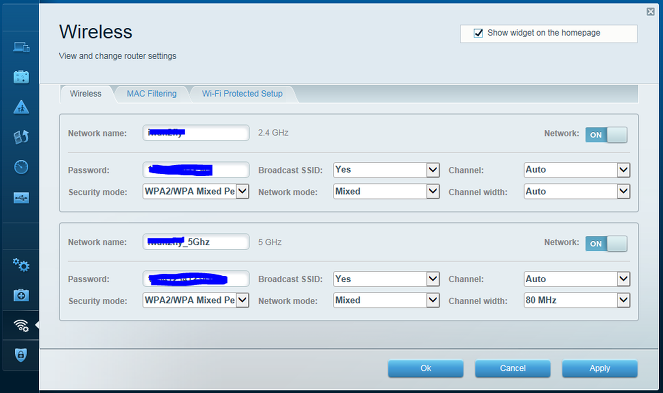Open the Connectivity gears icon
663x393 pixels.
pos(21,265)
